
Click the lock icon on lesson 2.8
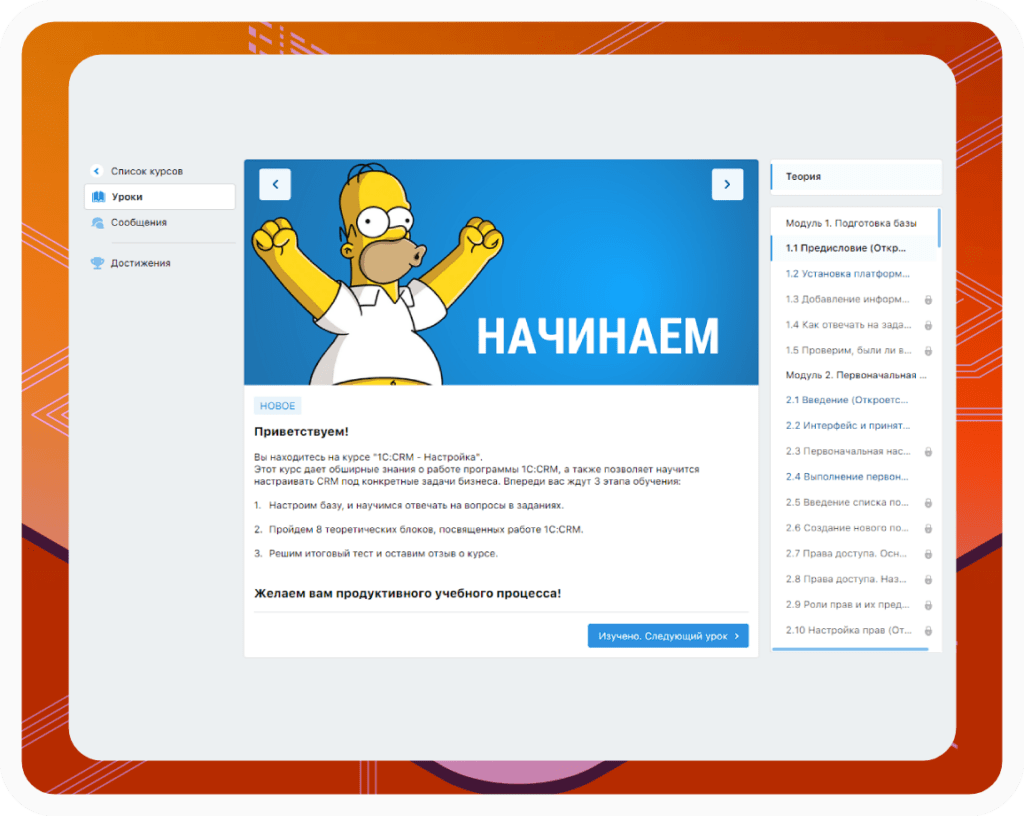coord(928,579)
